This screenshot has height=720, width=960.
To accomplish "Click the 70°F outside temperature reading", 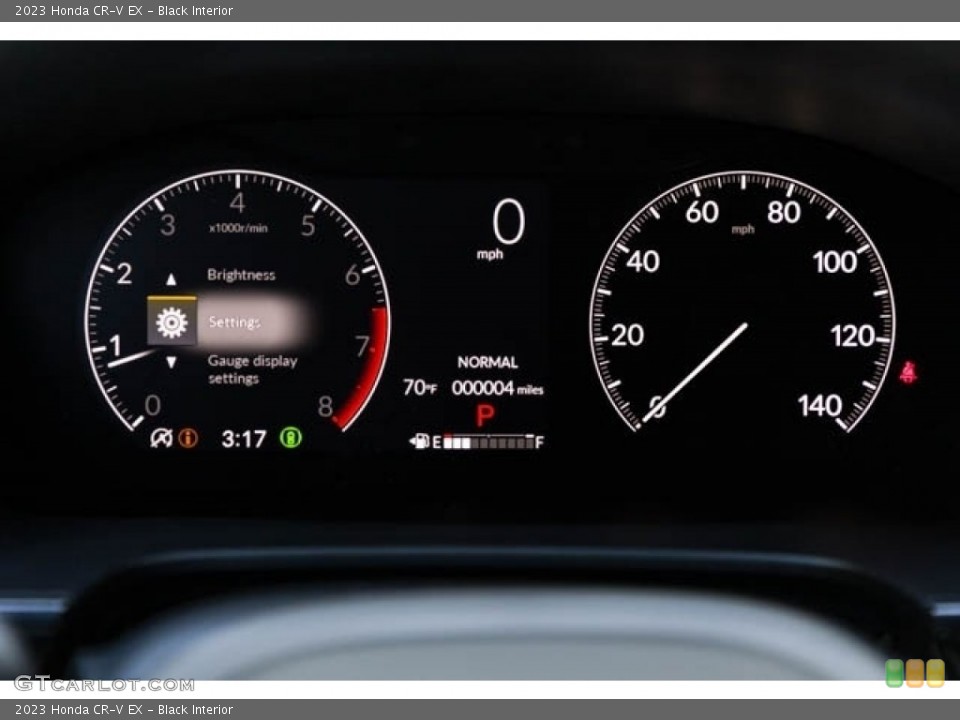I will [x=419, y=388].
